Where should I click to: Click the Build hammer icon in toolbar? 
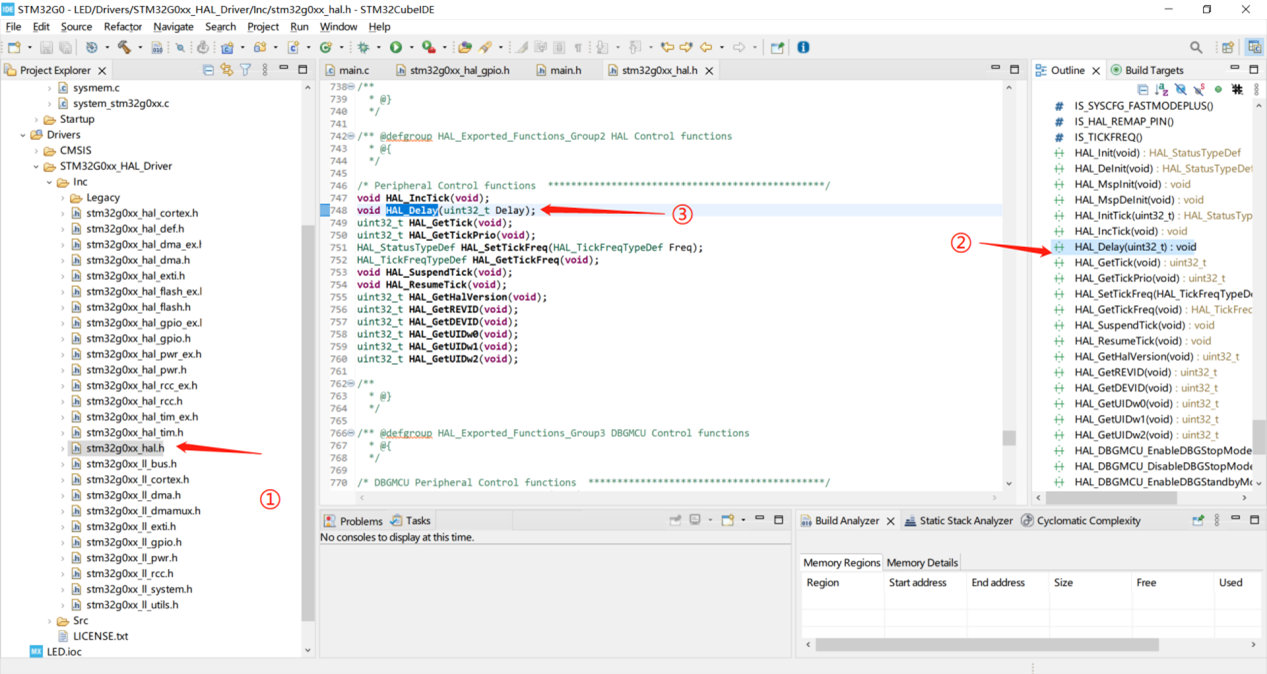124,47
